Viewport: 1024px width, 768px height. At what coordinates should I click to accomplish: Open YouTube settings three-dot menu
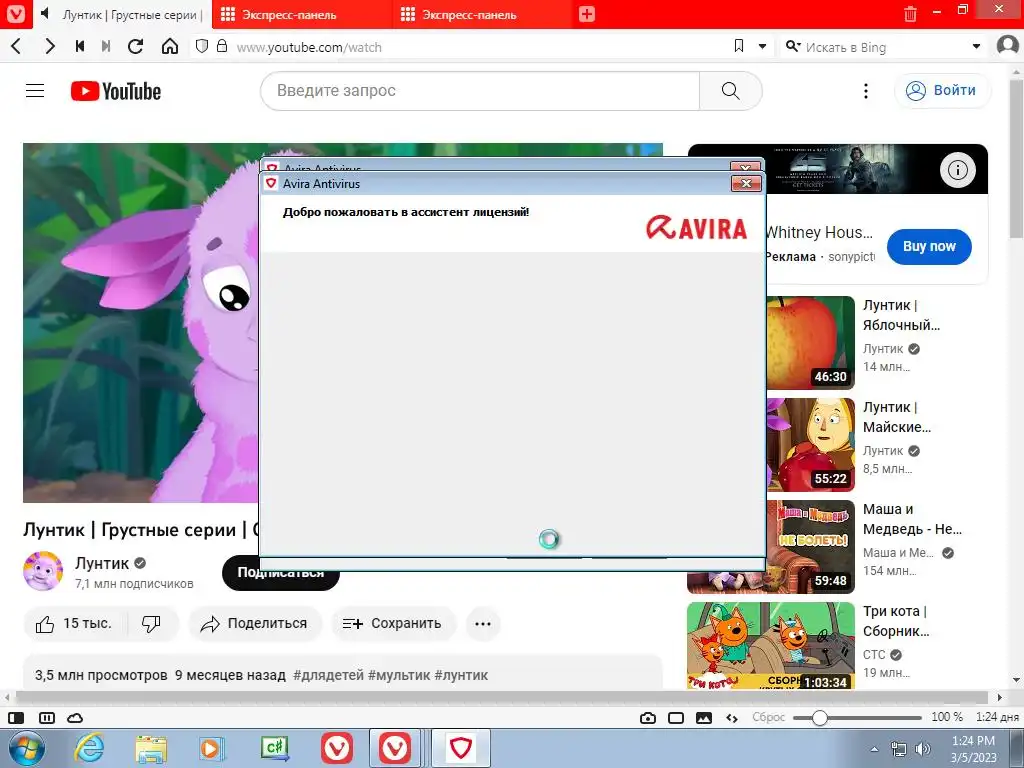coord(866,91)
